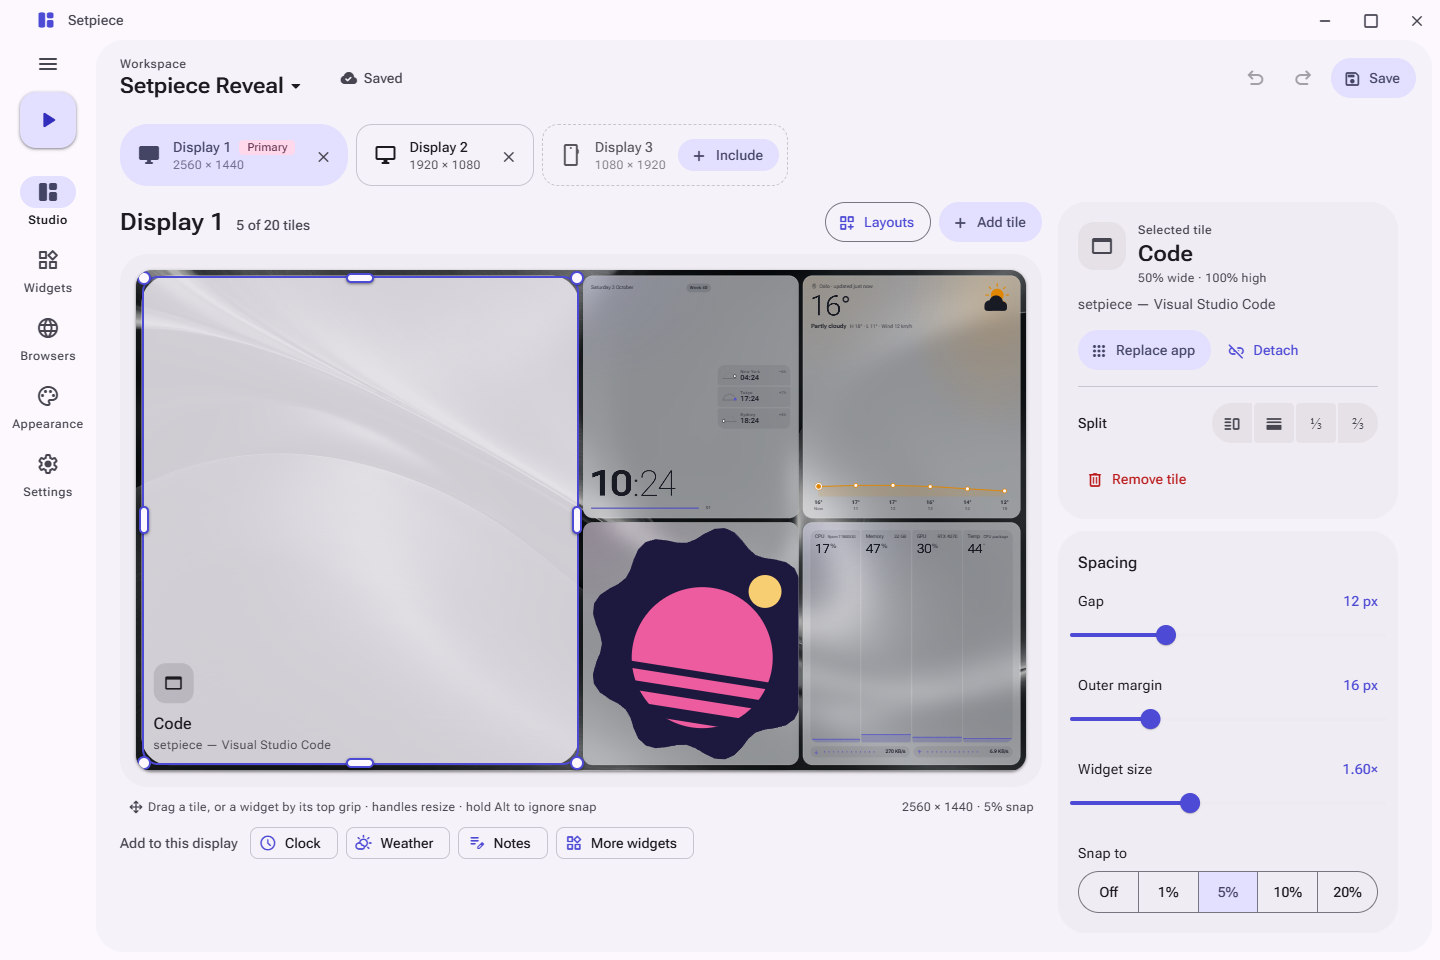This screenshot has height=960, width=1440.
Task: Set Snap to Off
Action: (1109, 892)
